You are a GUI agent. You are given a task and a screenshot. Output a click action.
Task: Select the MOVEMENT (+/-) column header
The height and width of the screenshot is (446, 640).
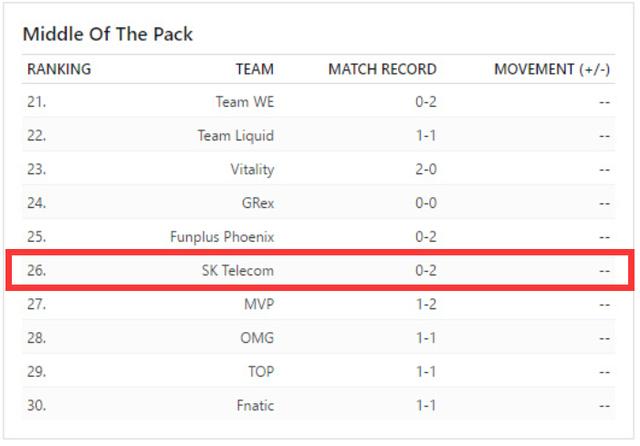552,69
